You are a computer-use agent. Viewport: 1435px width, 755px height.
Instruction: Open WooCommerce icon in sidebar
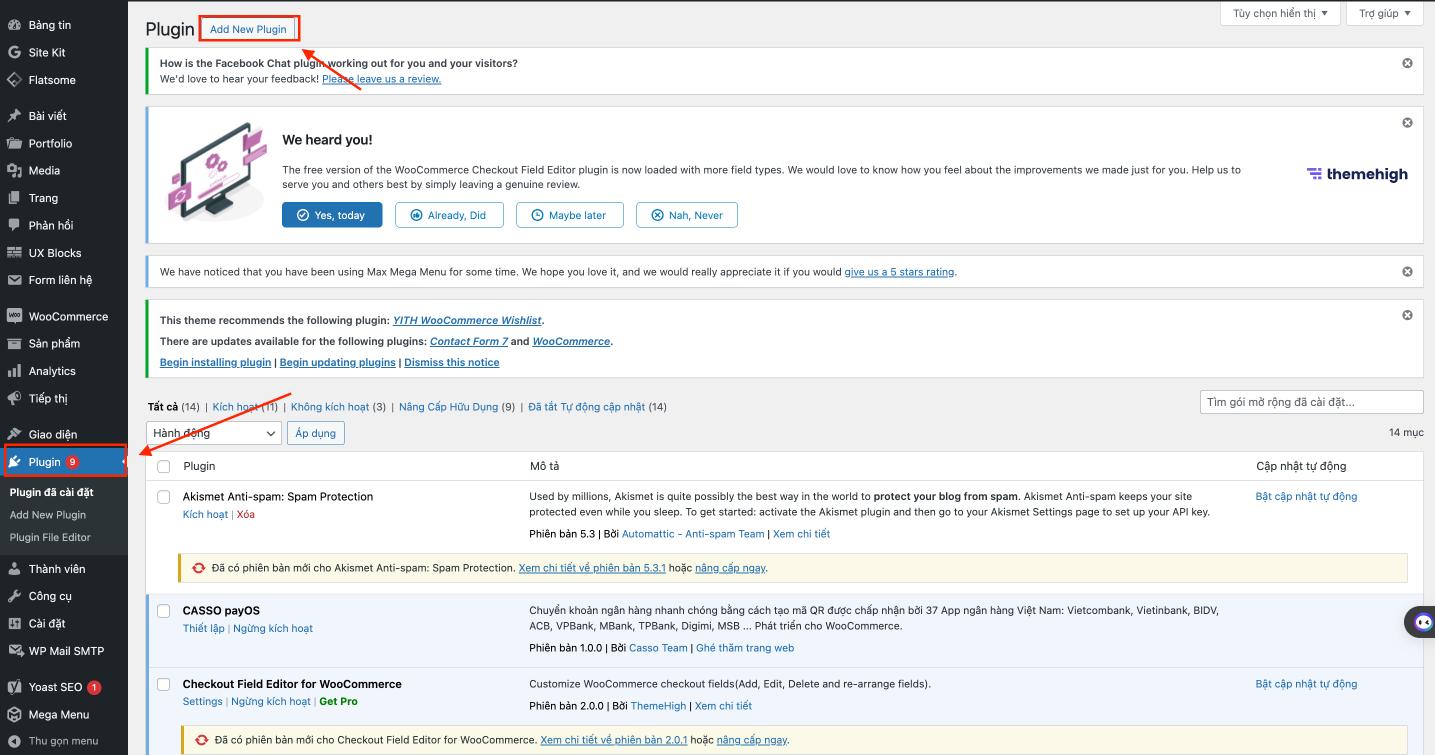click(x=14, y=316)
